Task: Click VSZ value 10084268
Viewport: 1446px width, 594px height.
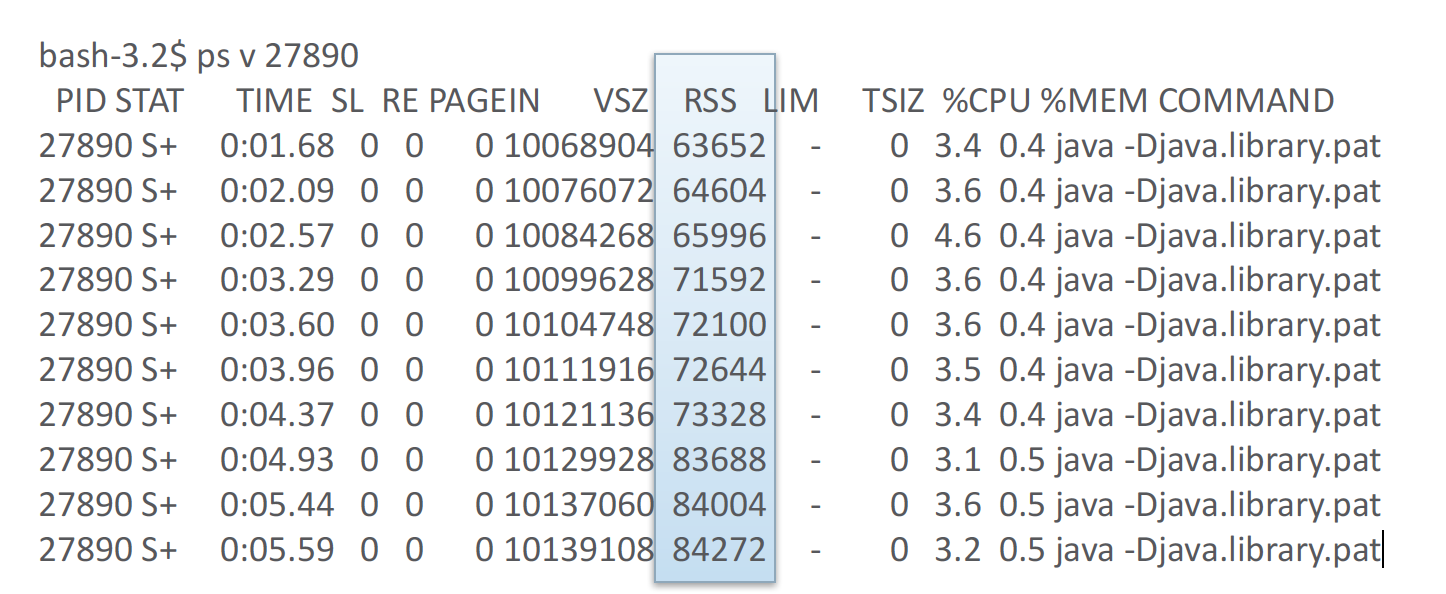Action: pyautogui.click(x=579, y=236)
